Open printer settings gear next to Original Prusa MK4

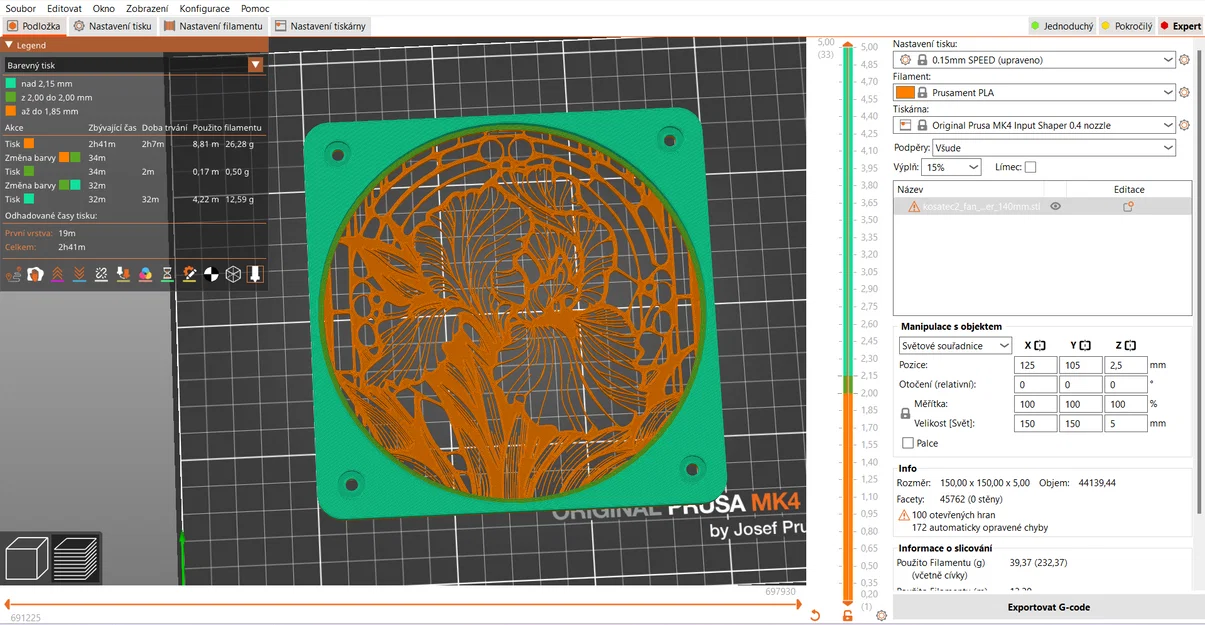1185,126
